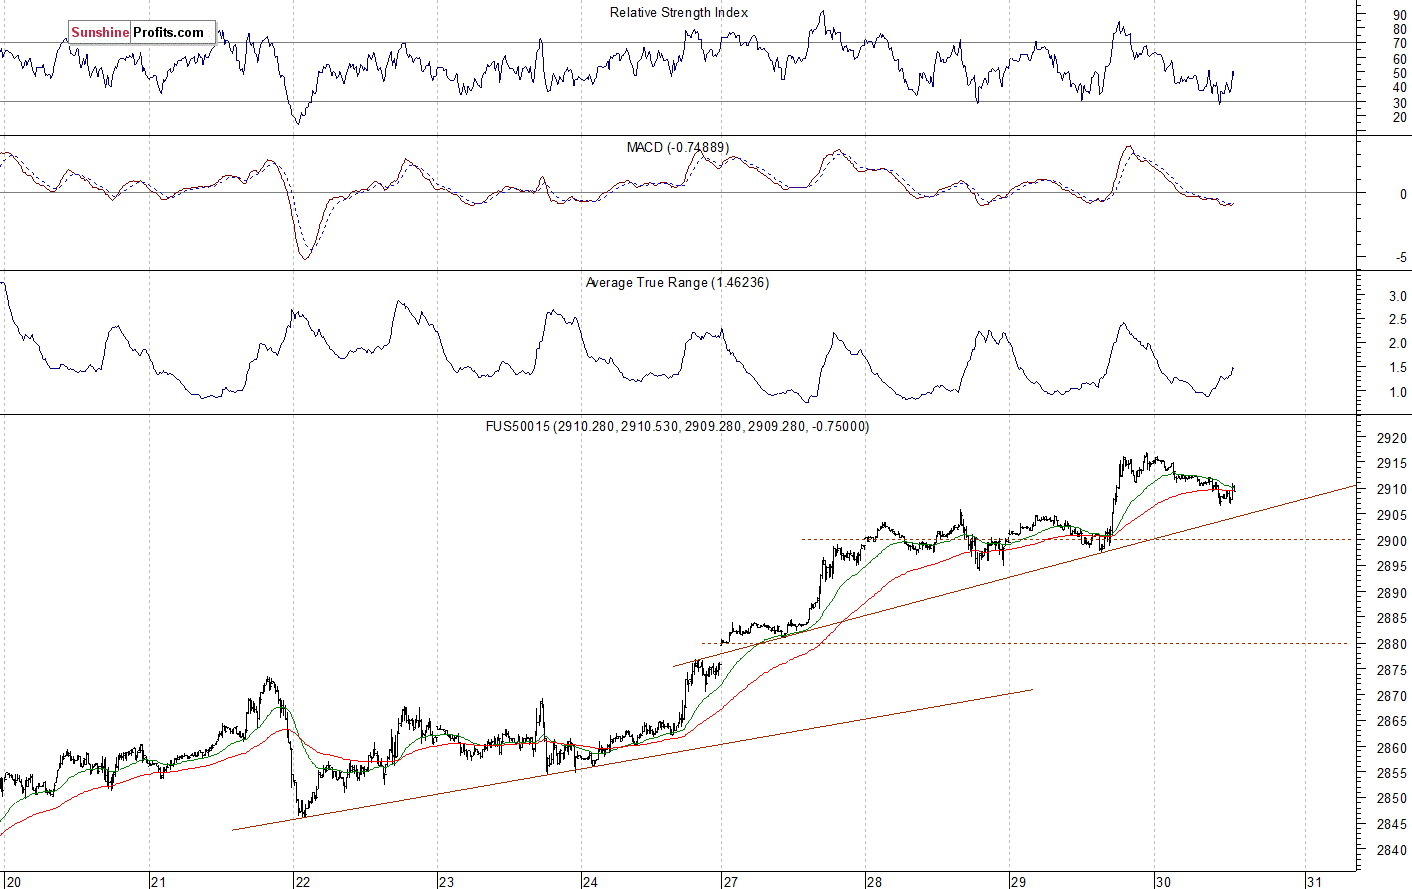Click the 2920 price axis label
1412x889 pixels.
pyautogui.click(x=1392, y=438)
